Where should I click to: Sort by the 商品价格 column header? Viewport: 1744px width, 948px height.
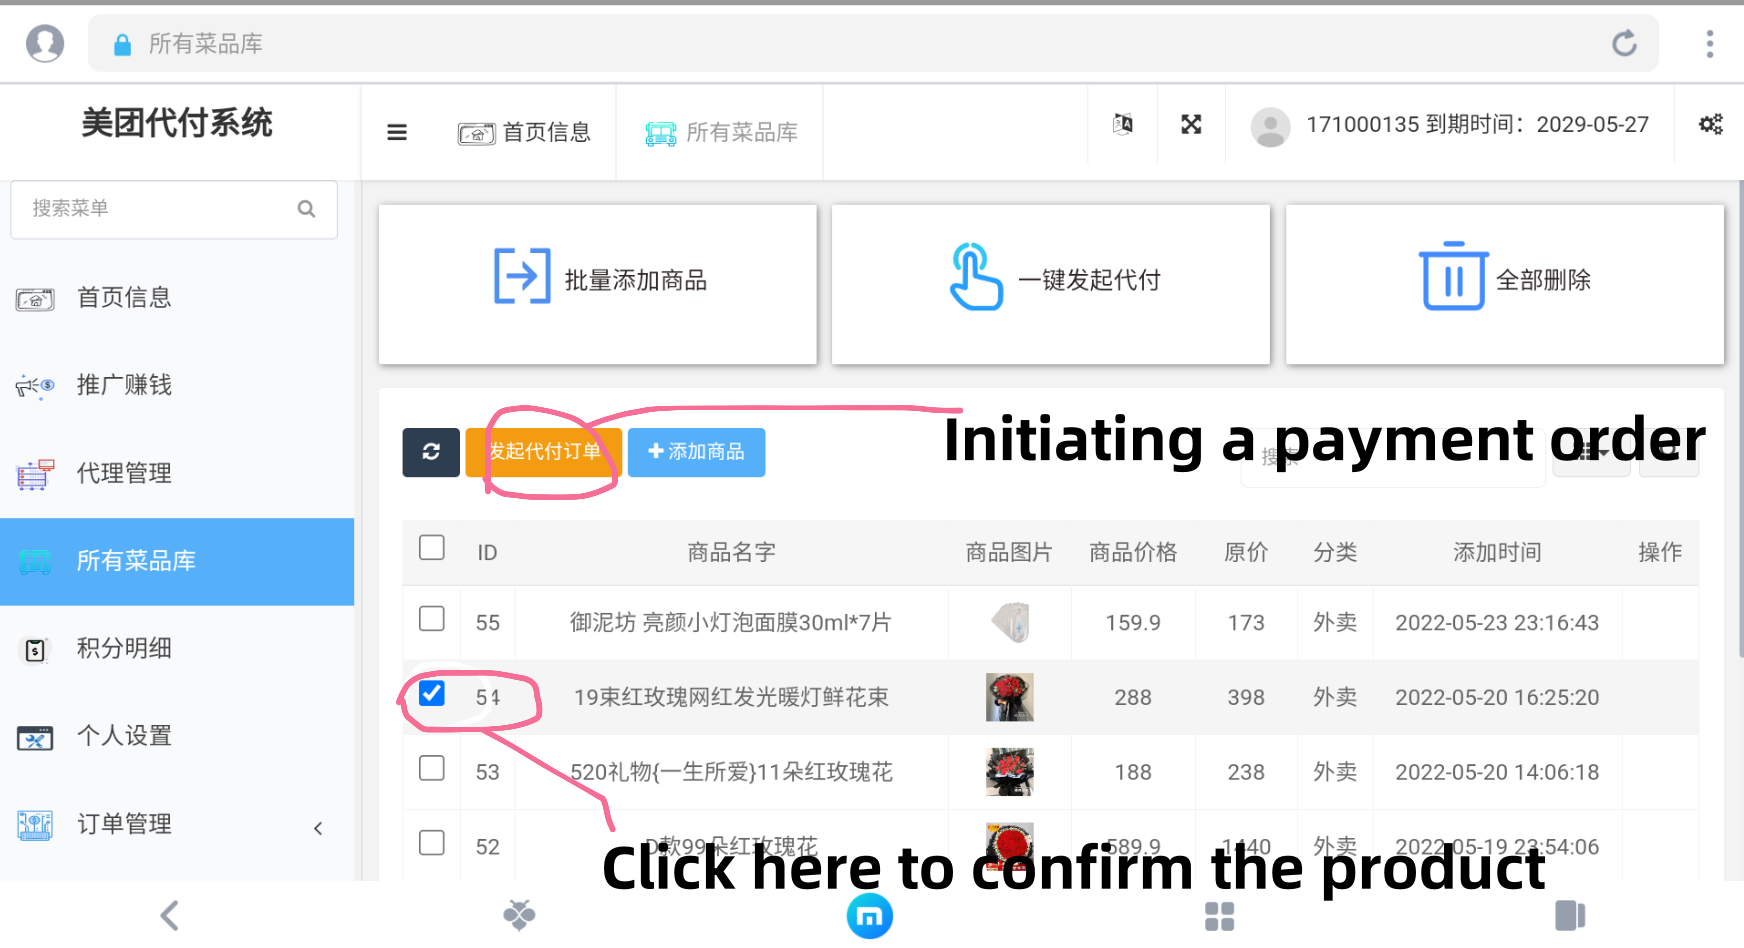(x=1133, y=553)
